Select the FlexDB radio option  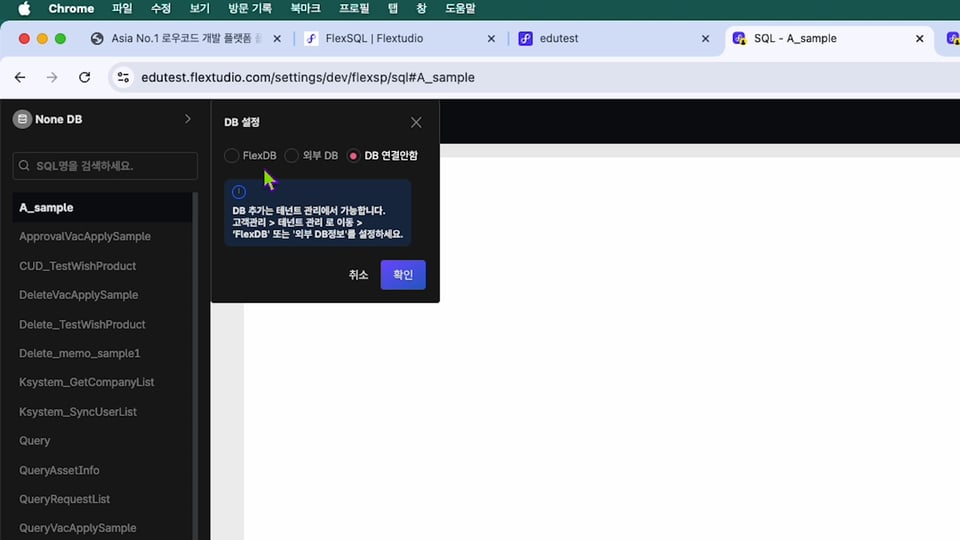coord(231,156)
